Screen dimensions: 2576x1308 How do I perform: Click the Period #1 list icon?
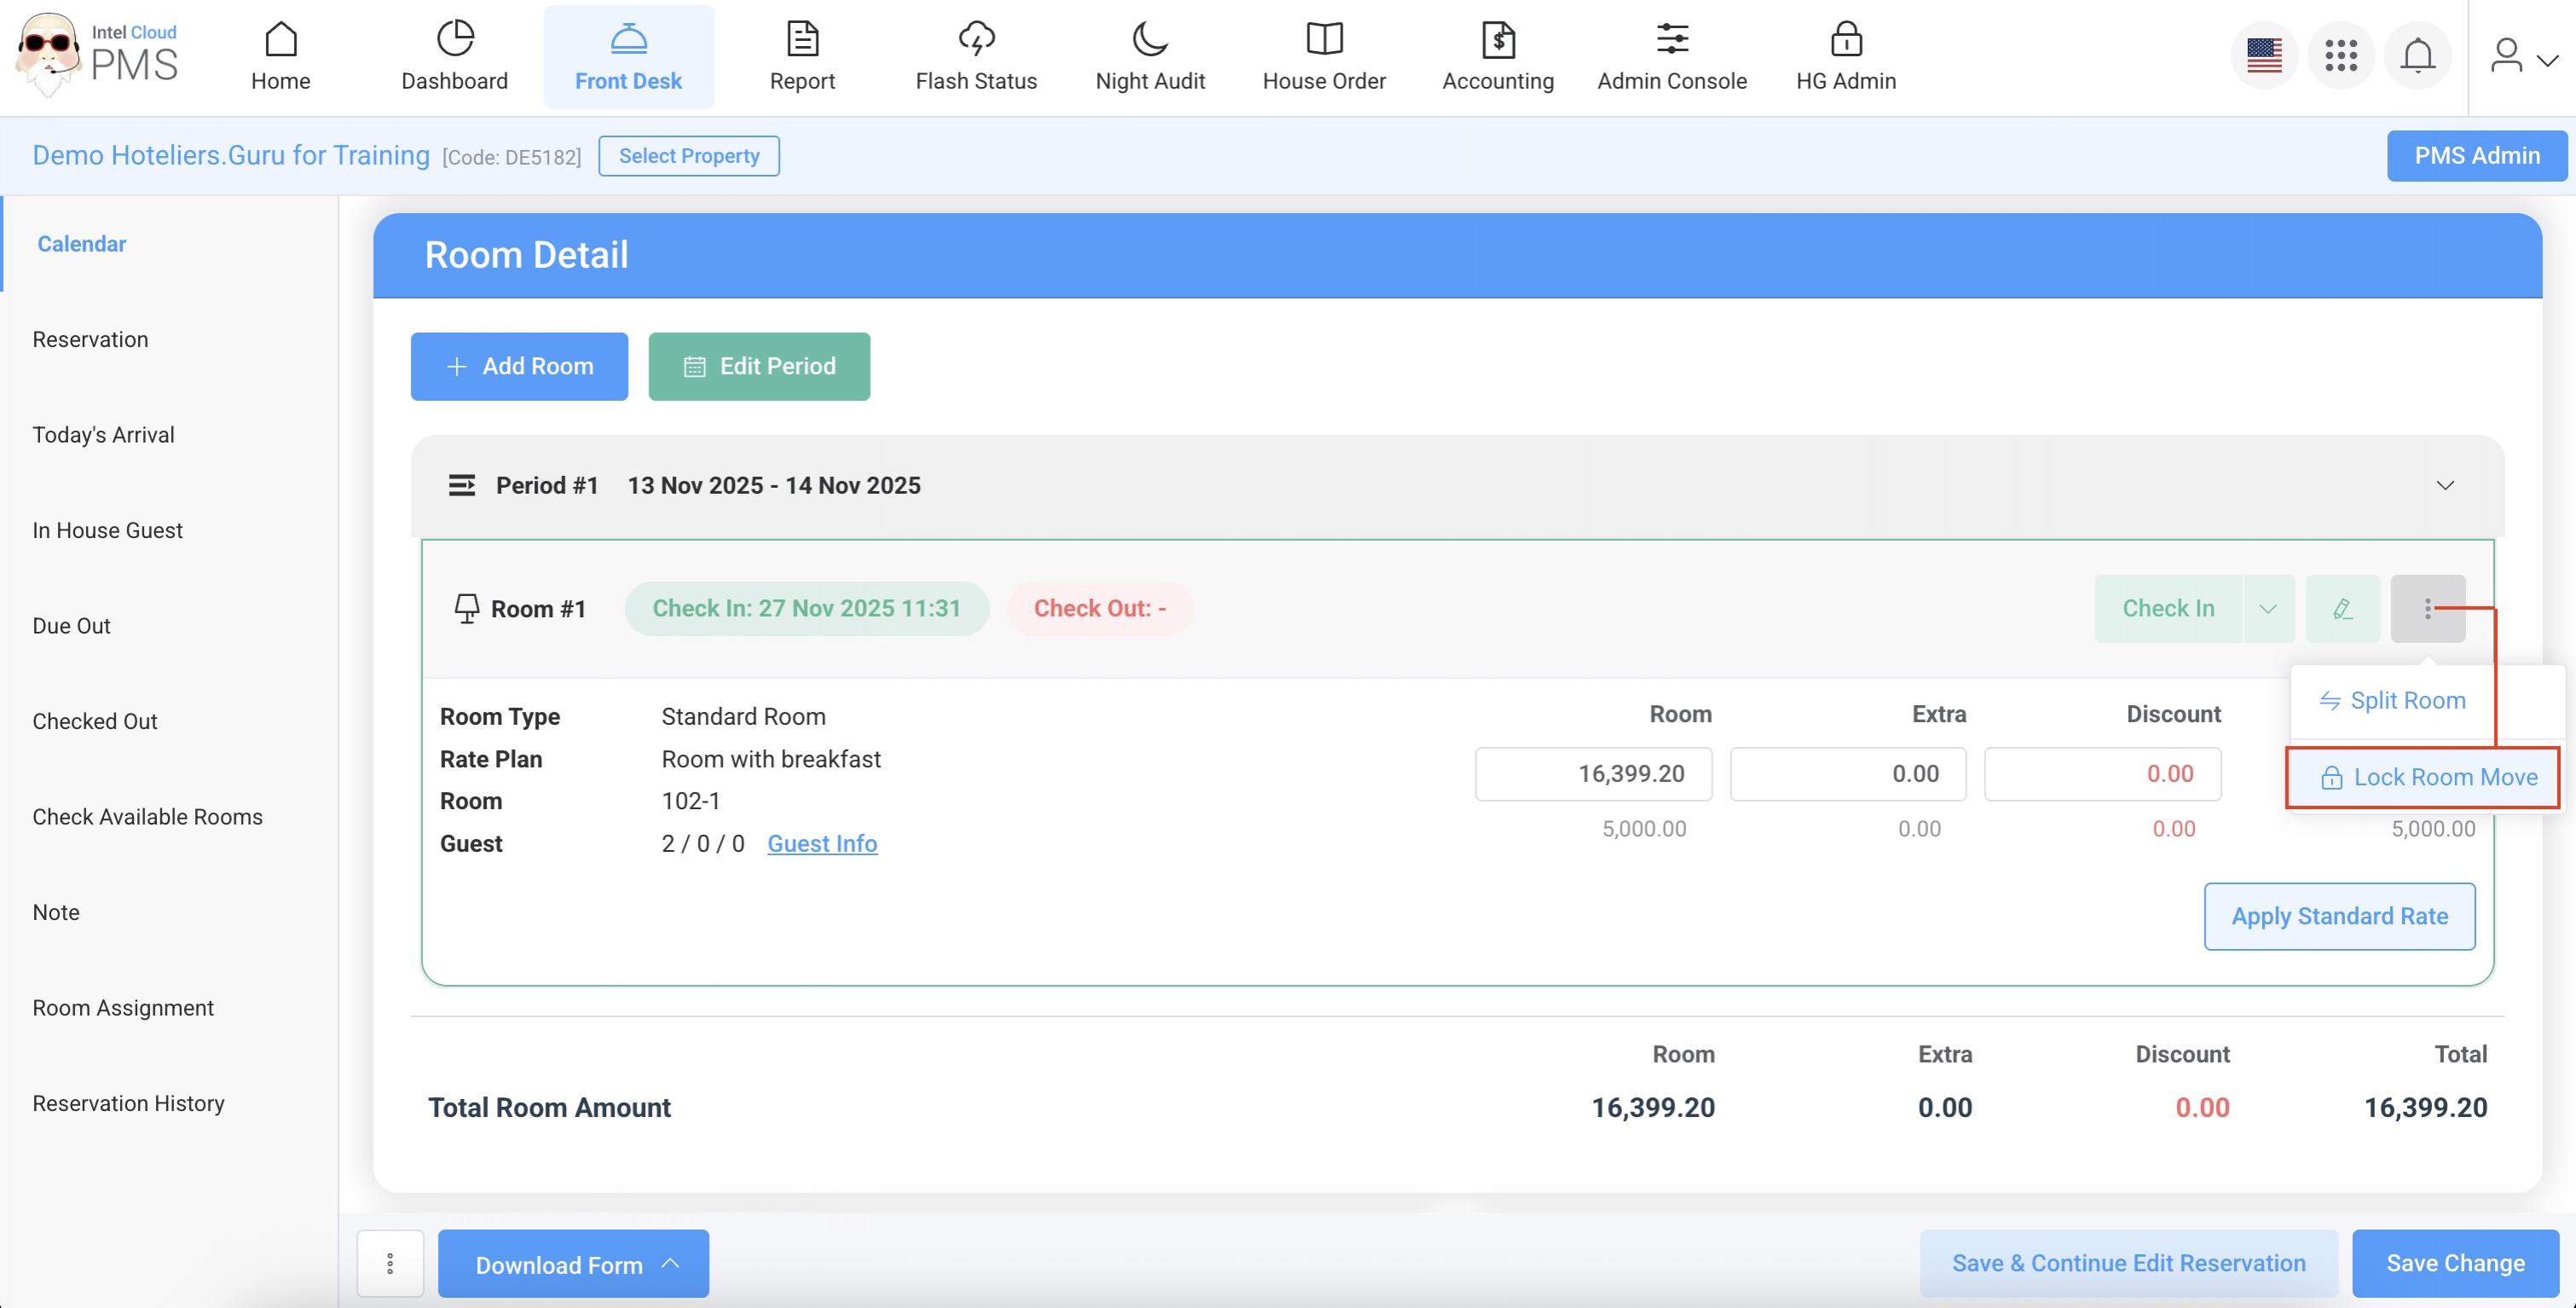461,485
